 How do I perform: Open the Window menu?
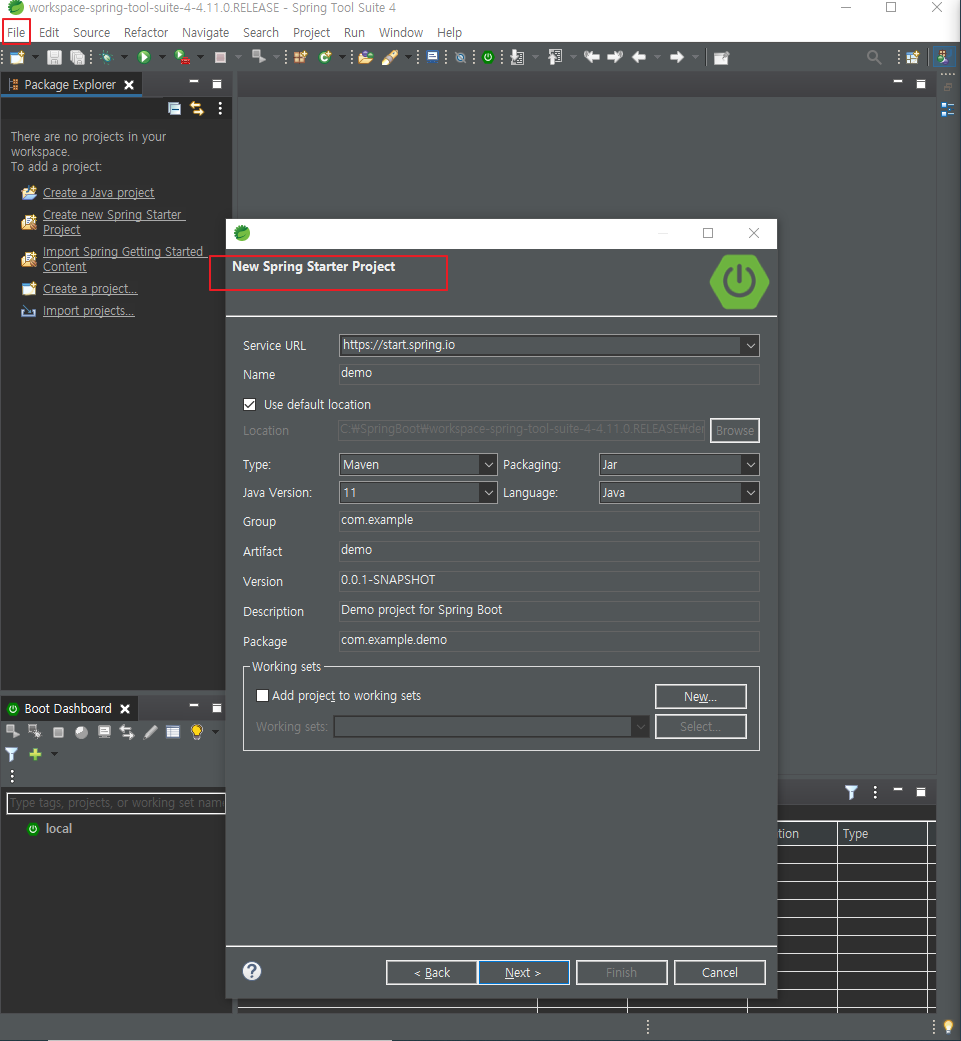click(x=401, y=33)
